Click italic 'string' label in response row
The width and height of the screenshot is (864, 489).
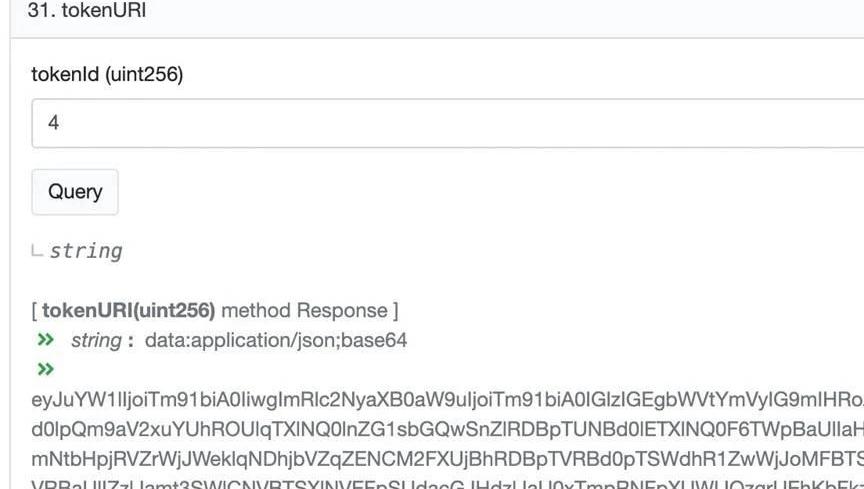click(x=95, y=340)
